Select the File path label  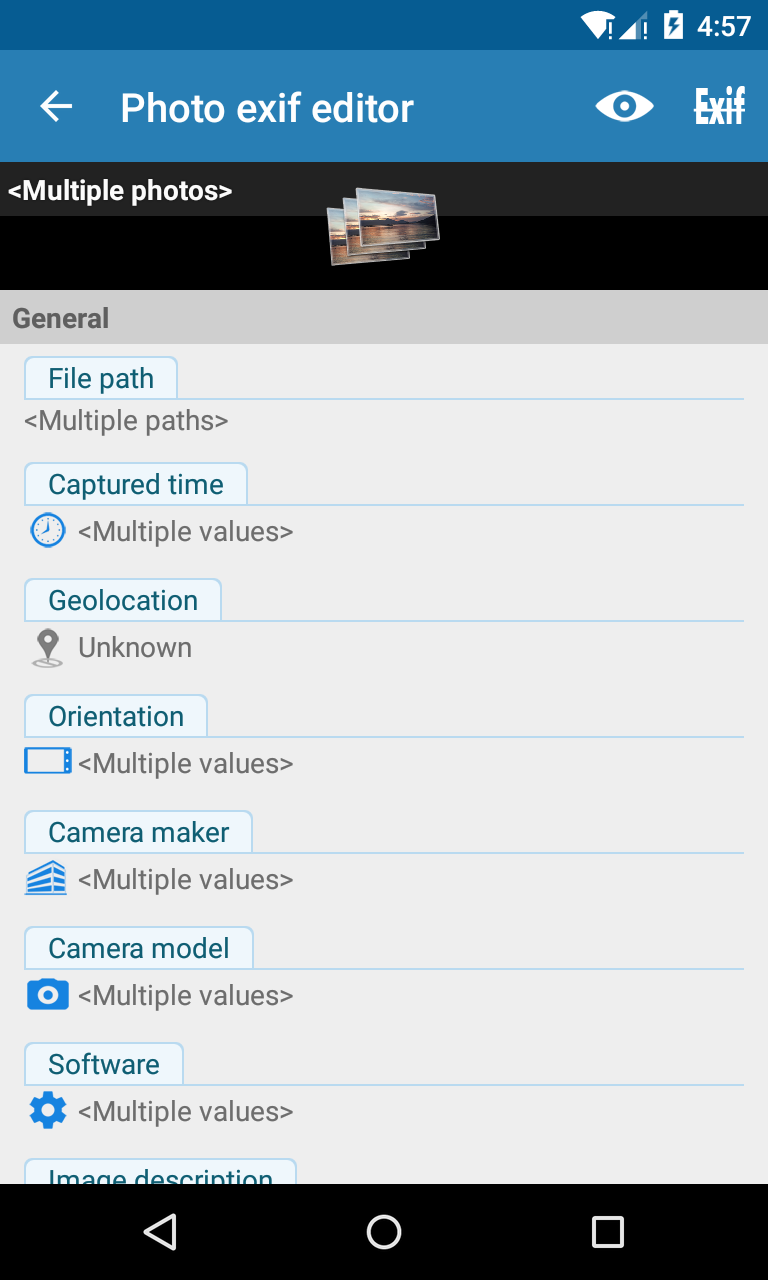pos(101,379)
